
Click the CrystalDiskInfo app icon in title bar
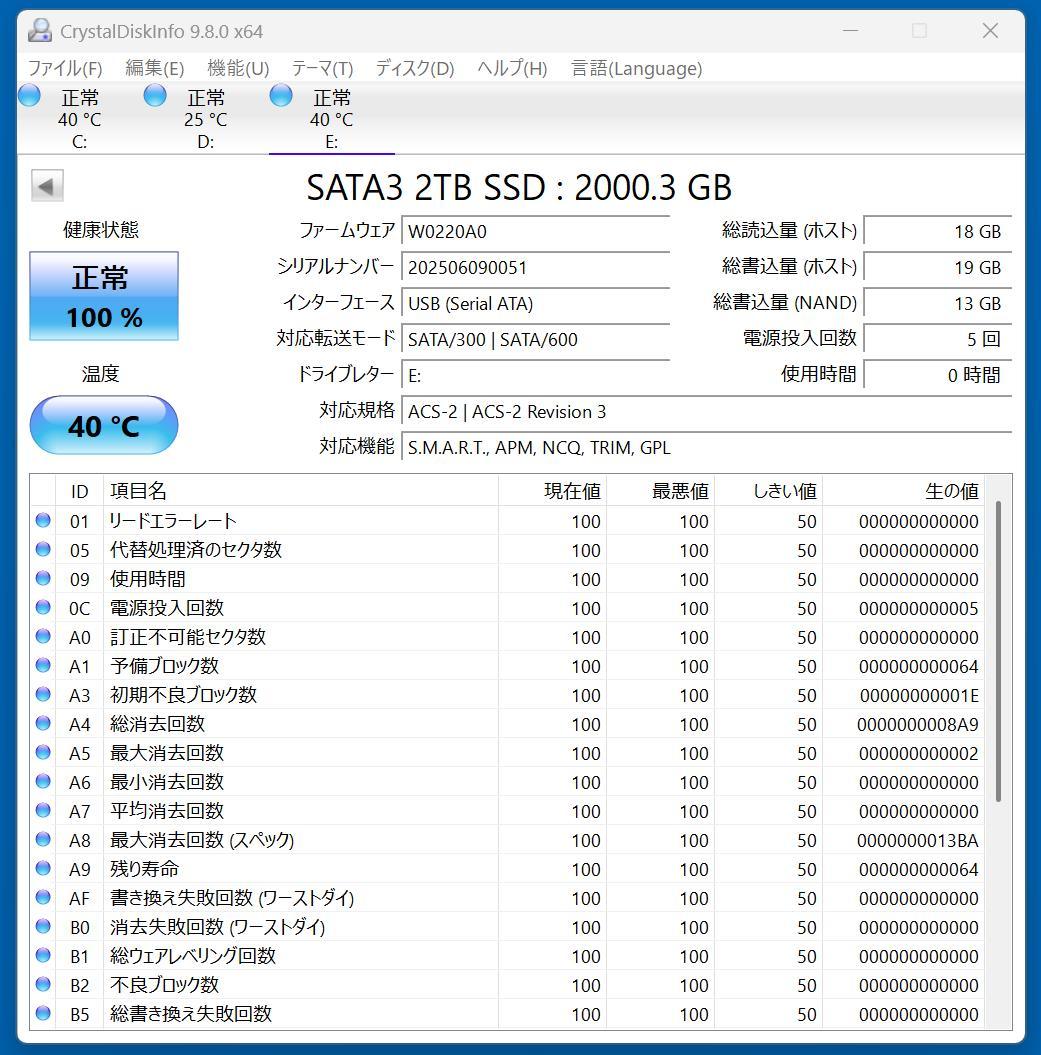tap(40, 31)
